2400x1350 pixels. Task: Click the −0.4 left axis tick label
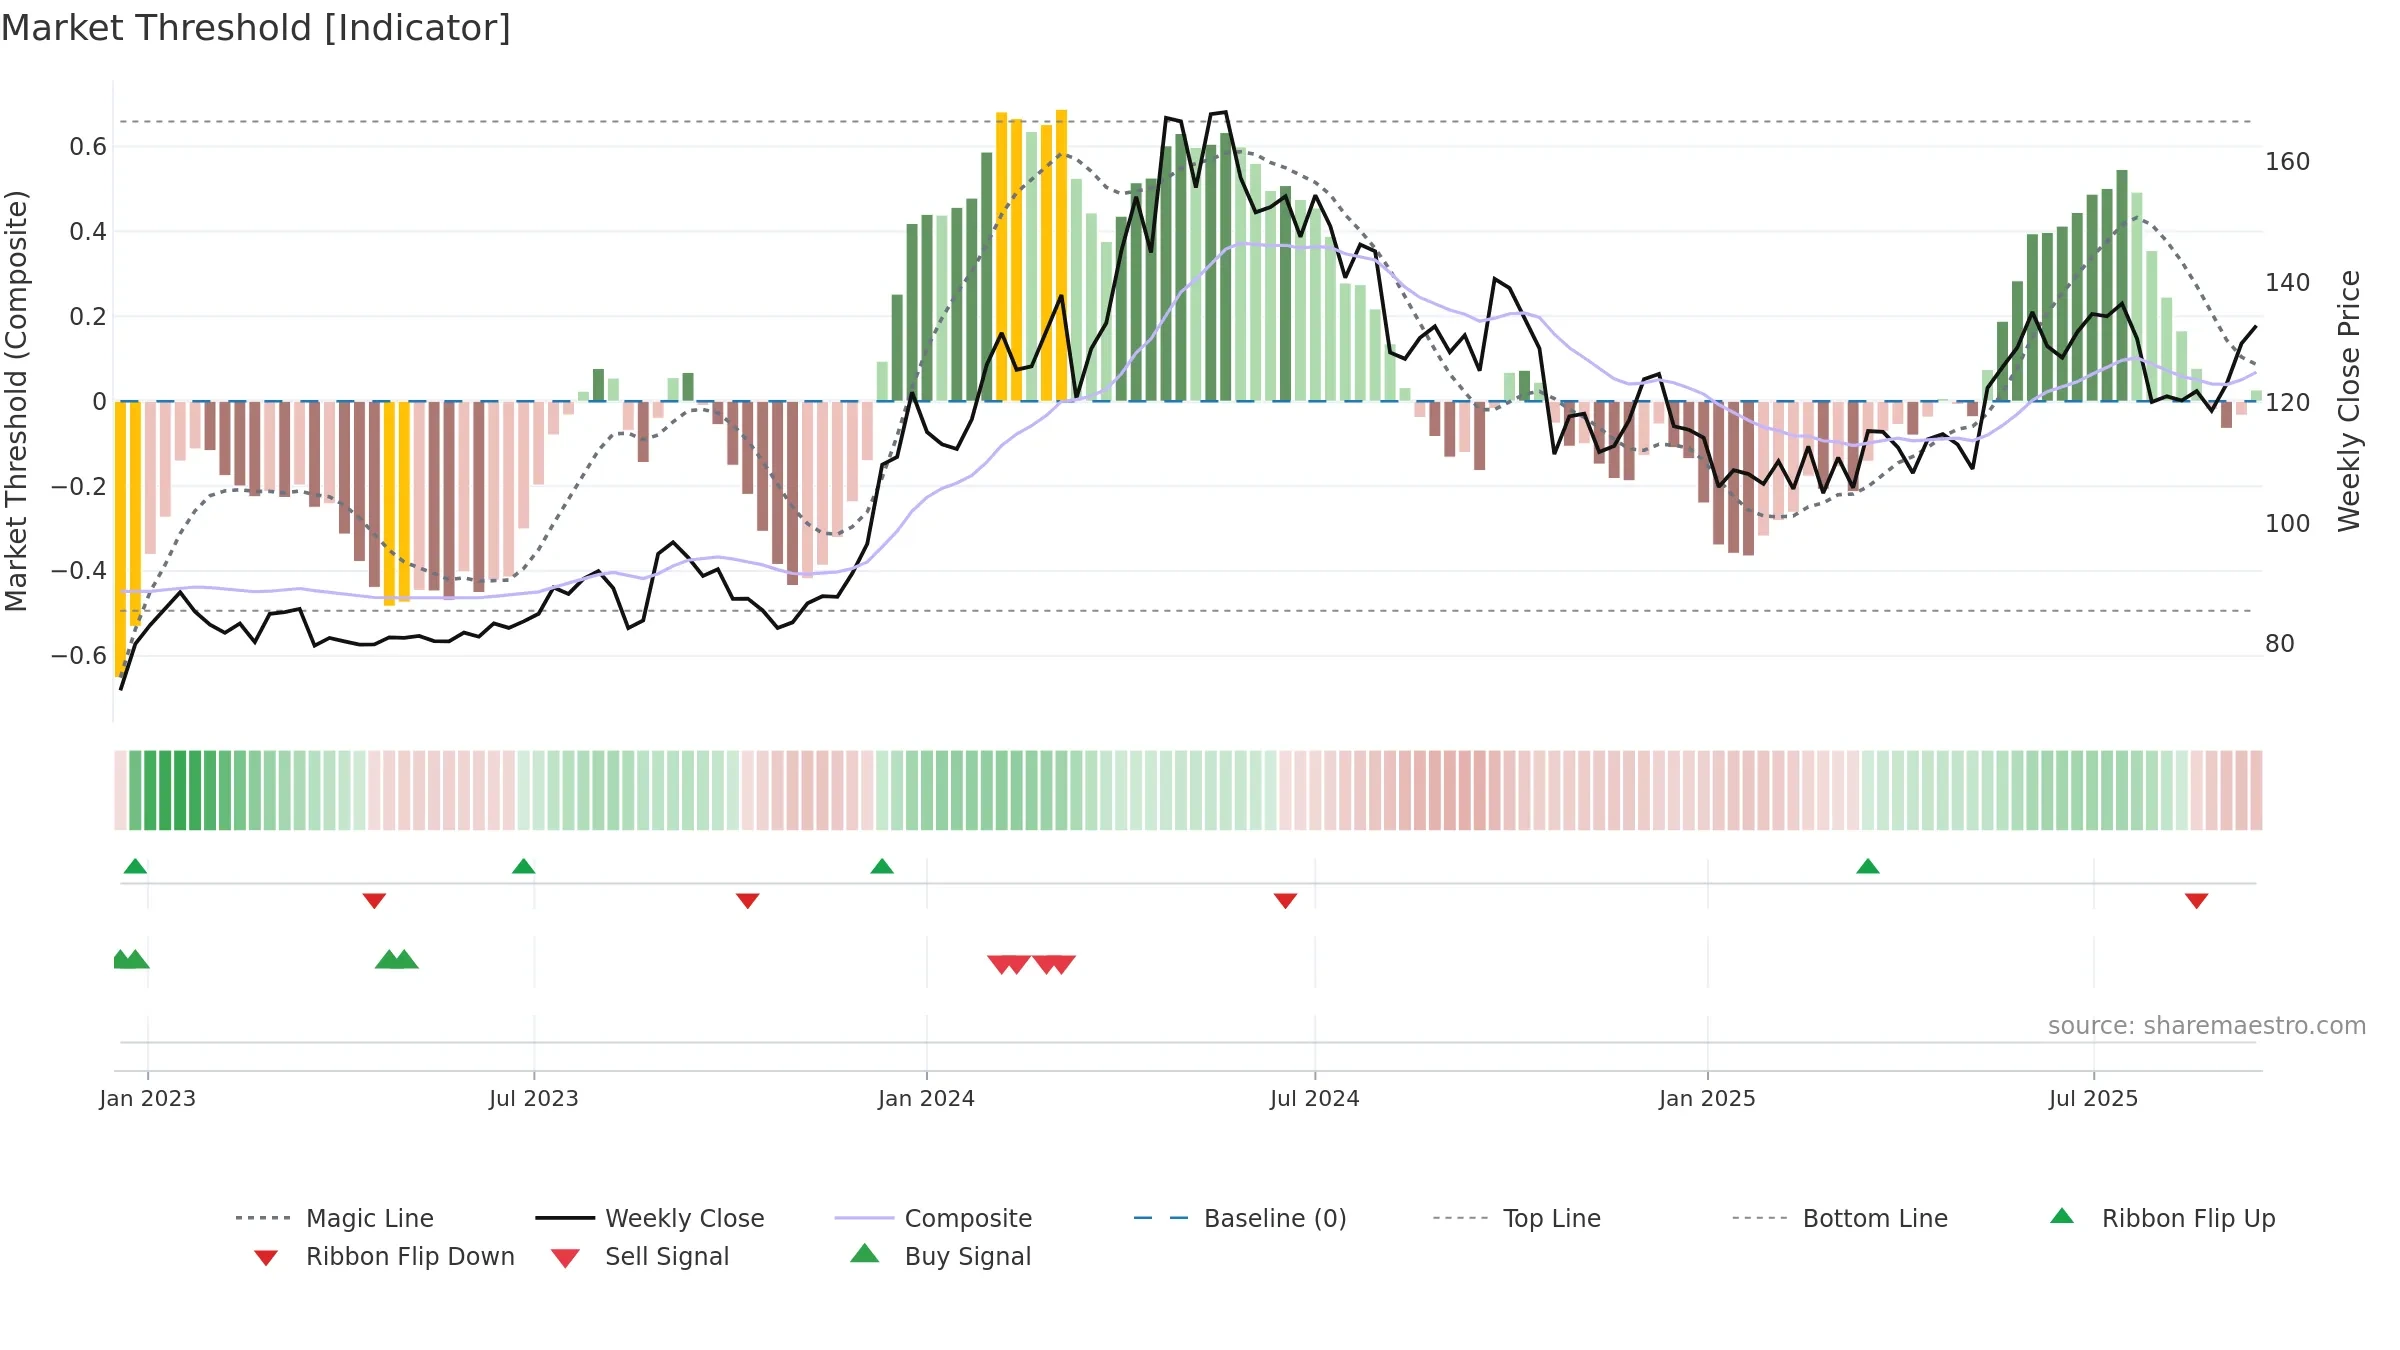click(x=79, y=571)
